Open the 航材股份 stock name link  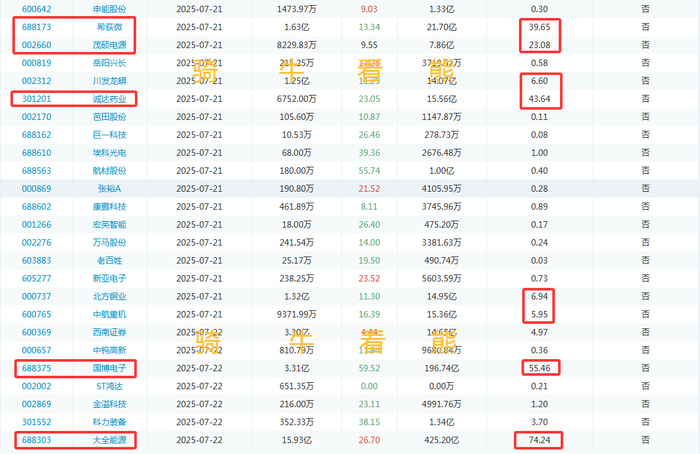click(x=109, y=171)
